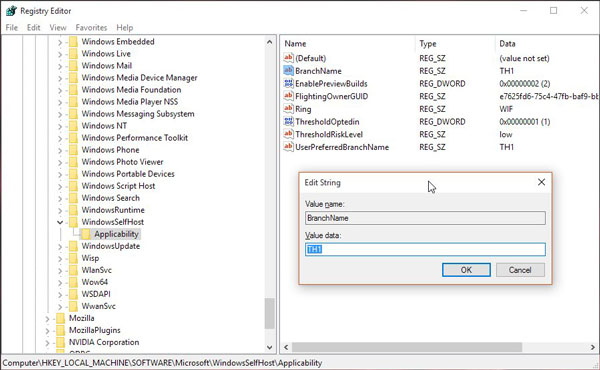Close the Edit String dialog

tap(541, 182)
